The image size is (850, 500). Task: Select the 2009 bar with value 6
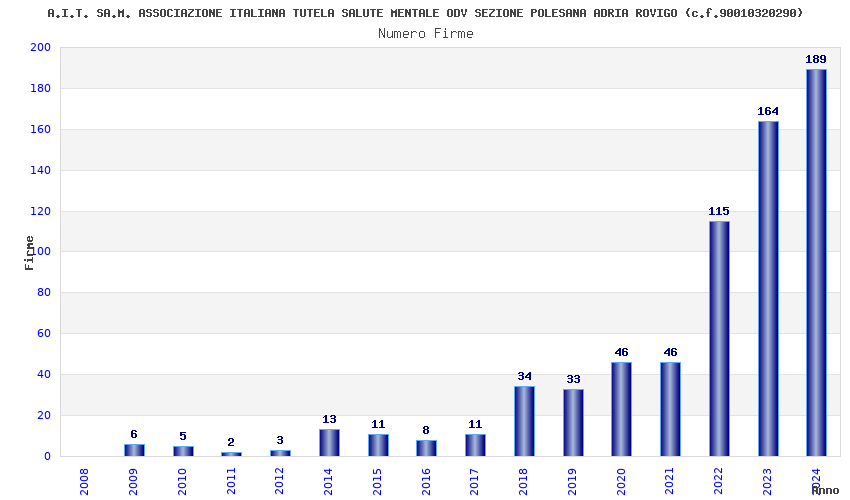pos(134,450)
